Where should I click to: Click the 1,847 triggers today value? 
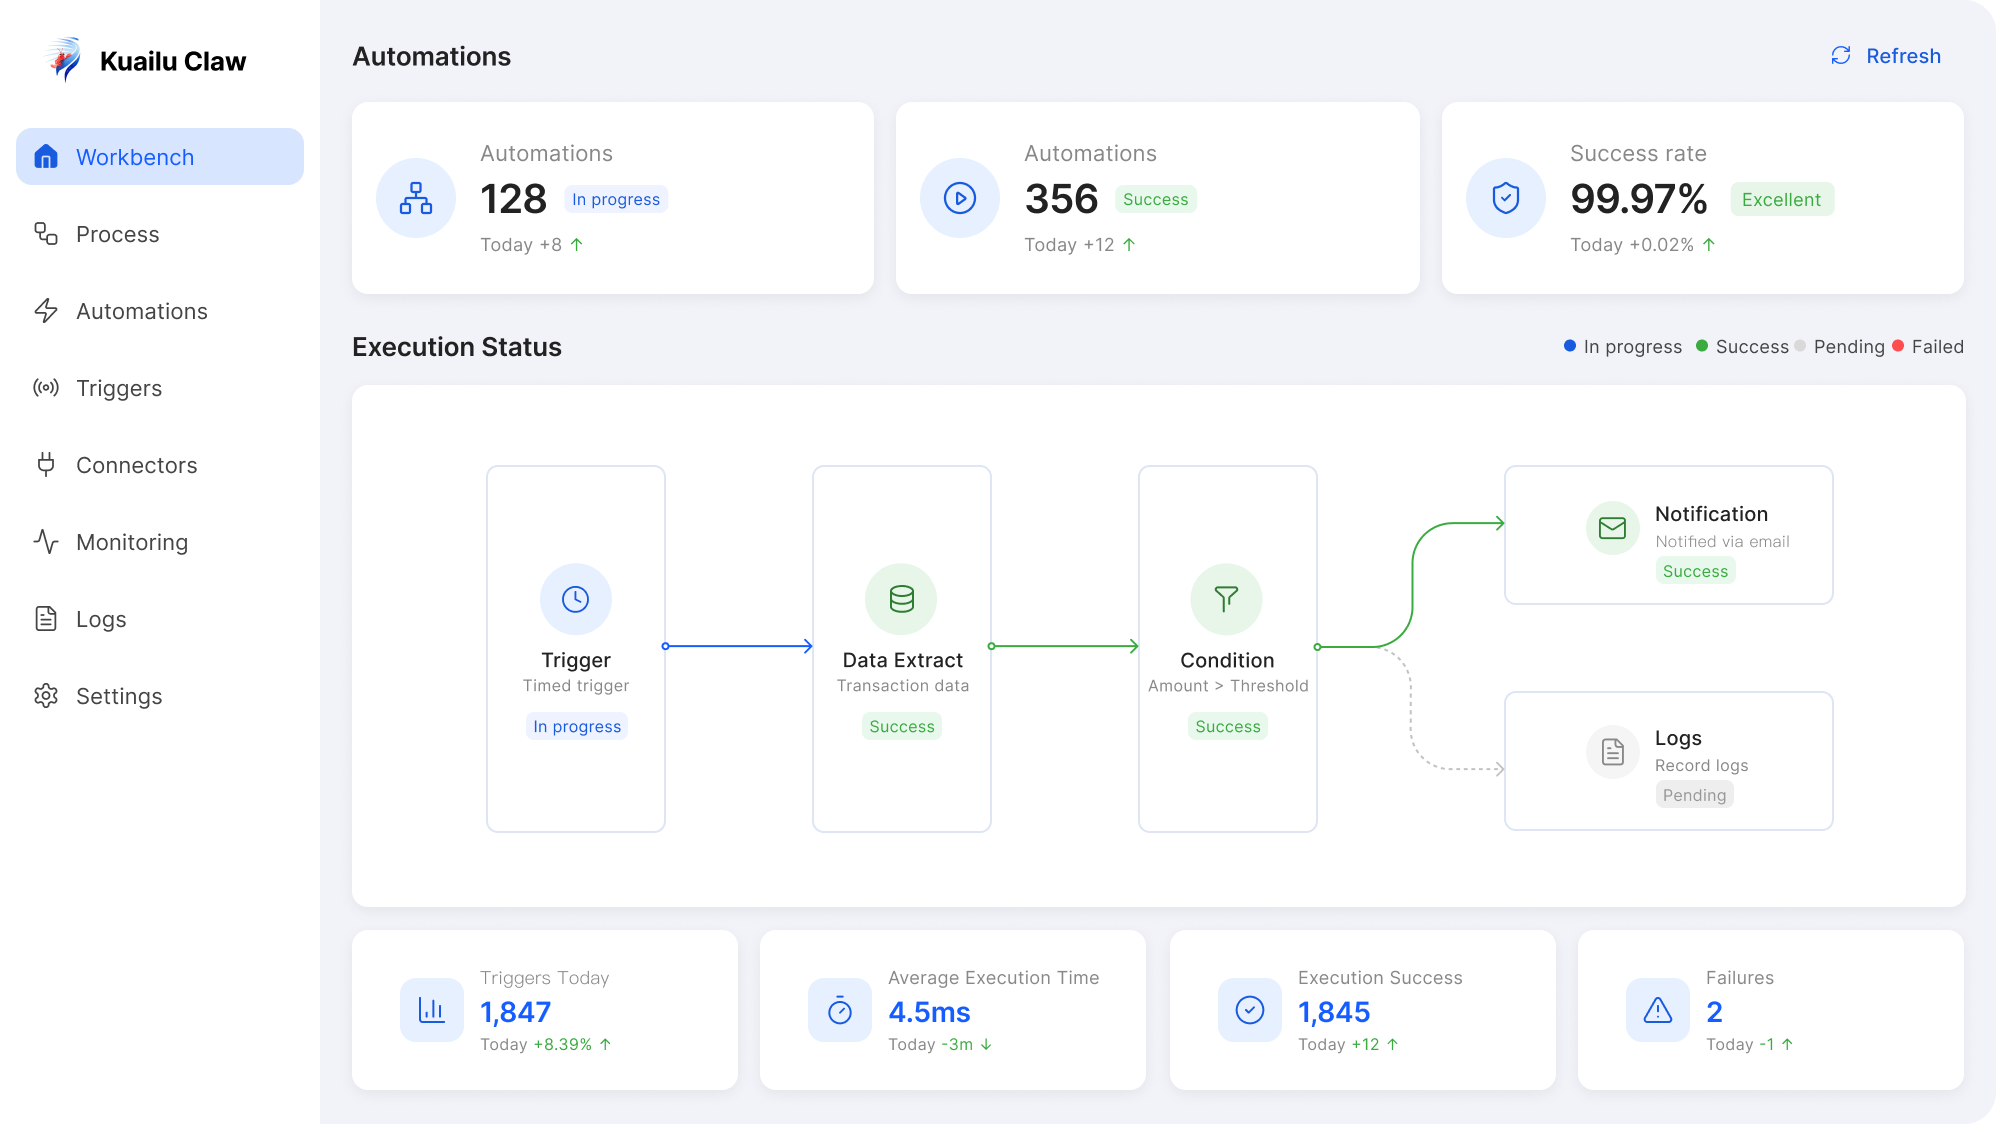click(x=515, y=1012)
